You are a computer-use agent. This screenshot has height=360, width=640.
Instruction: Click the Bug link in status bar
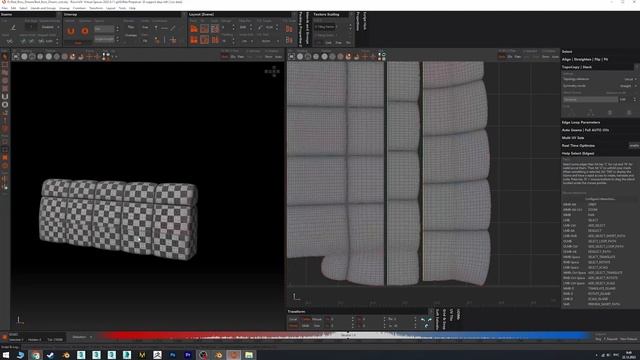click(x=598, y=339)
